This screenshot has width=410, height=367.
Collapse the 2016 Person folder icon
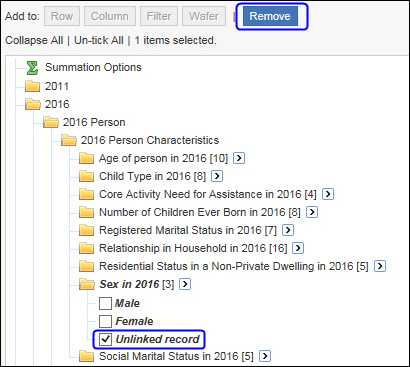pos(51,122)
